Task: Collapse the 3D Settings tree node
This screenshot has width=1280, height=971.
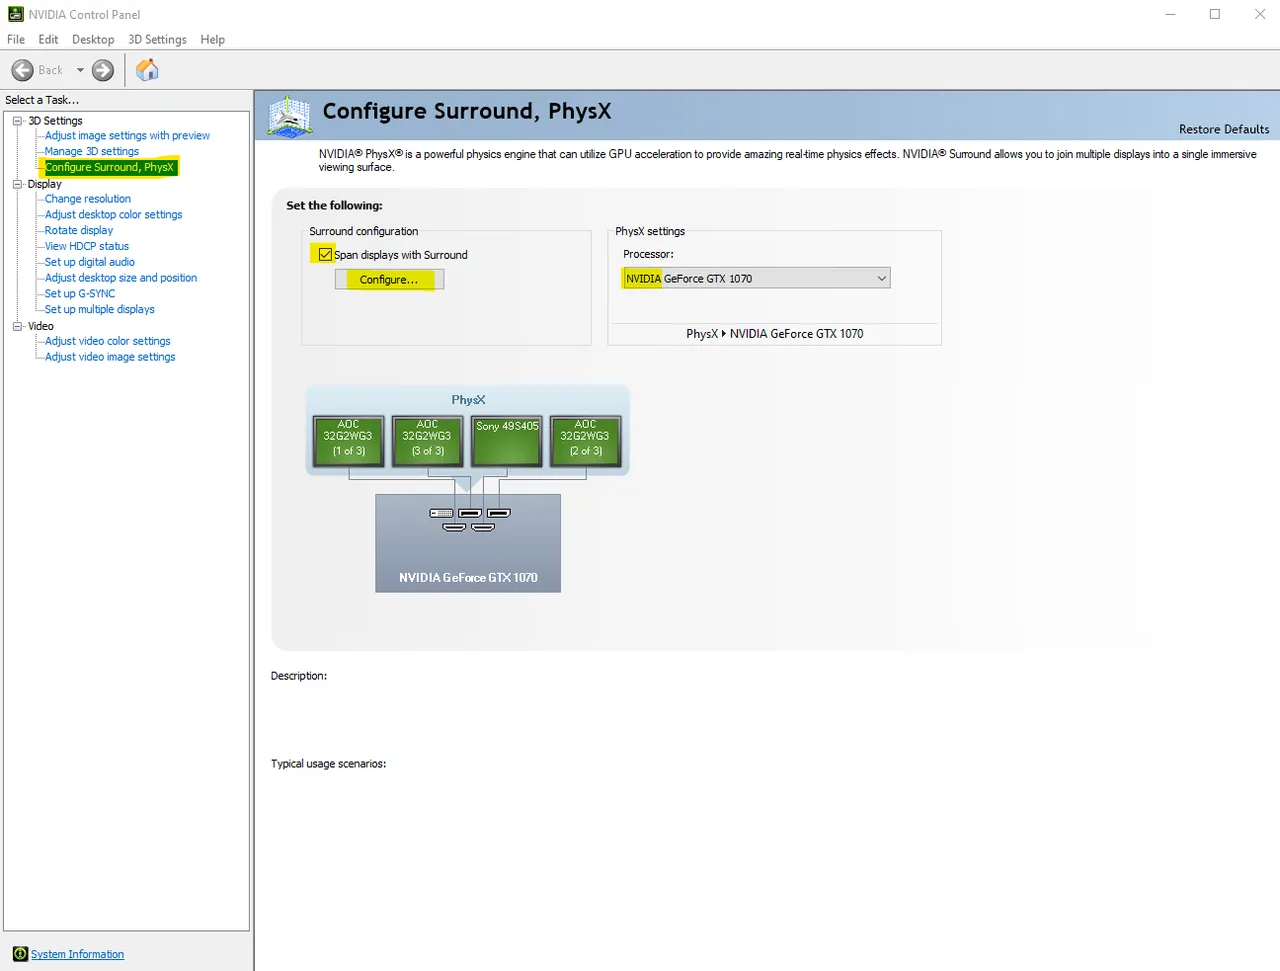Action: click(x=17, y=120)
